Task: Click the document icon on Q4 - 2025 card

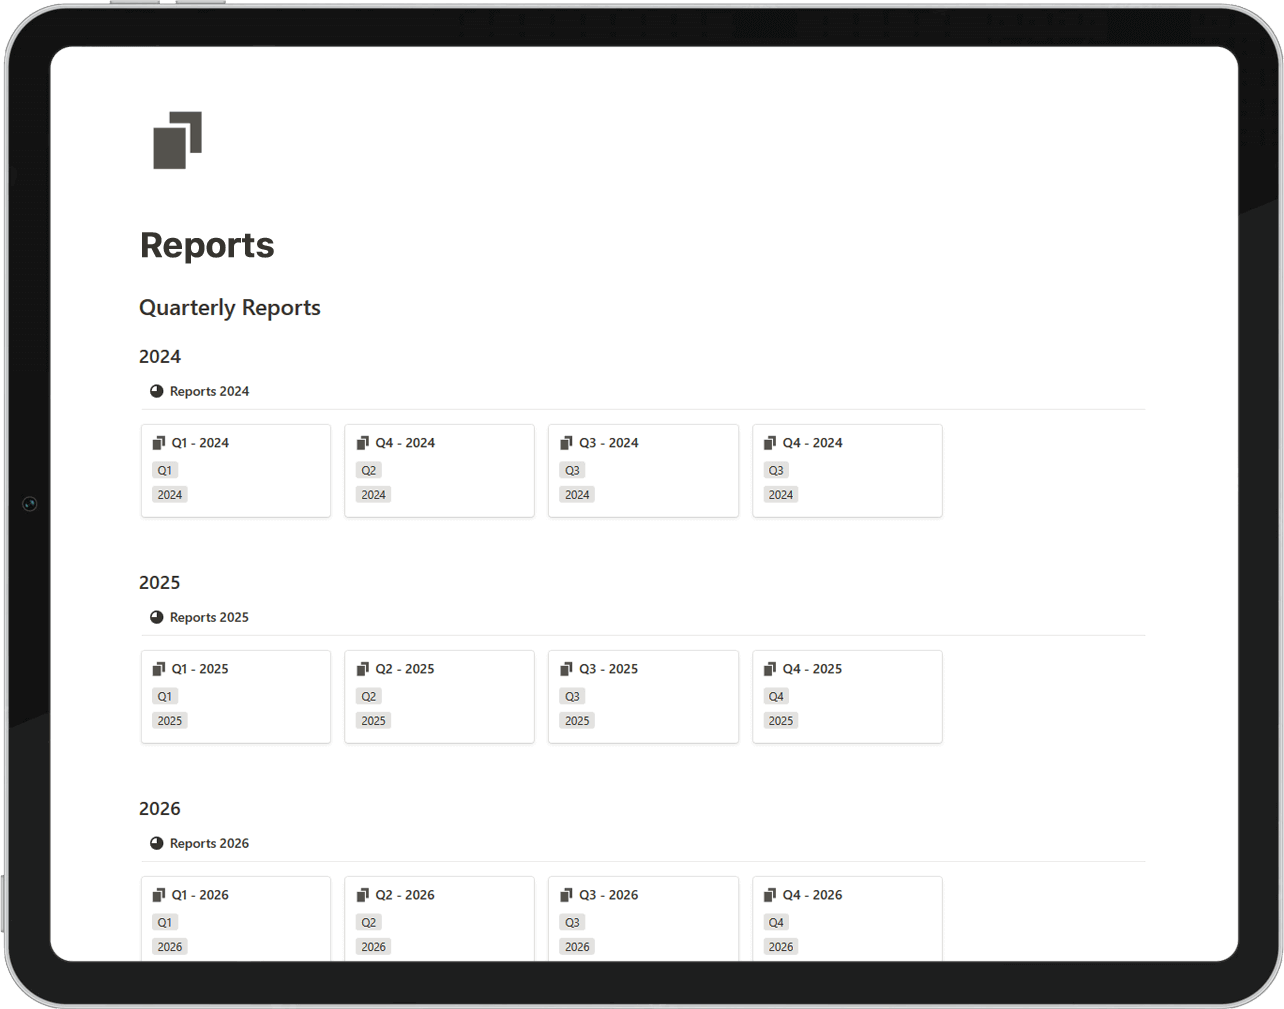Action: coord(770,669)
